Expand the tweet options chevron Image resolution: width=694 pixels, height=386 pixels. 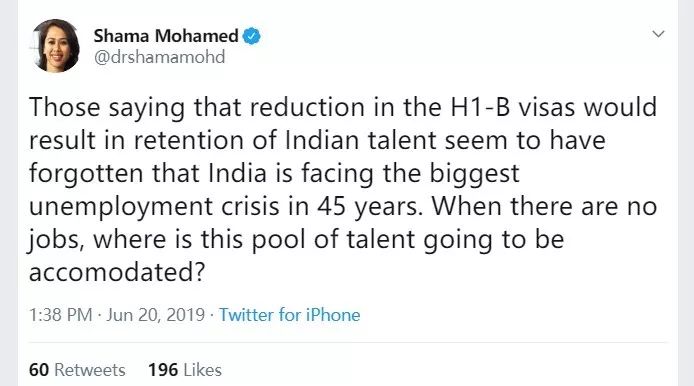pos(659,34)
